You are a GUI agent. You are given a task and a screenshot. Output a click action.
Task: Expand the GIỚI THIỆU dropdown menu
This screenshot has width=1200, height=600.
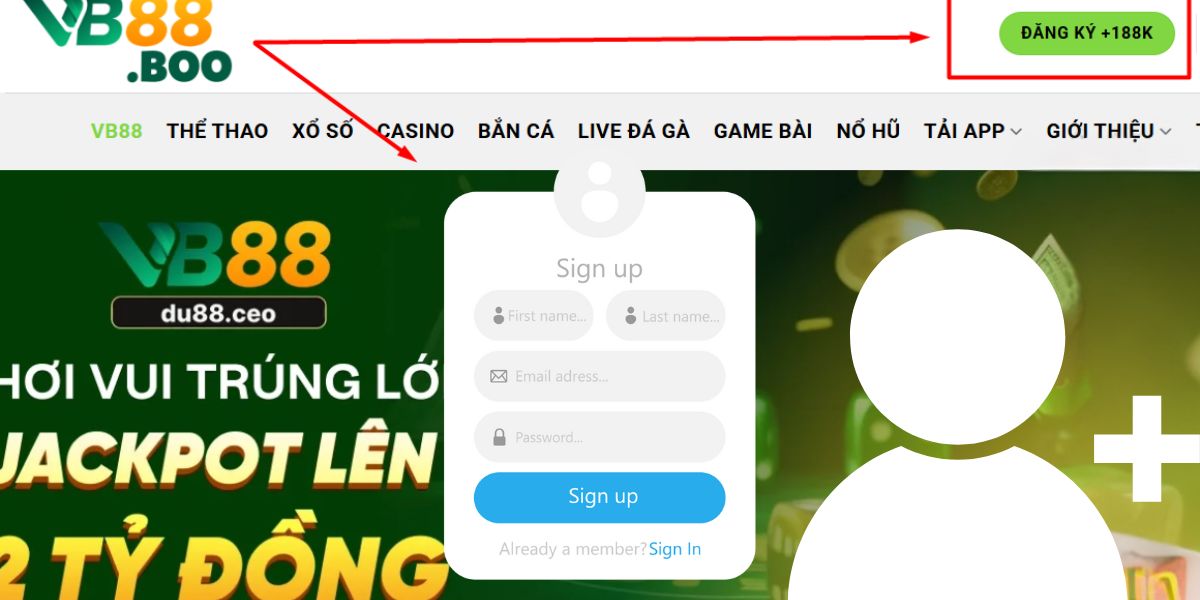1109,131
